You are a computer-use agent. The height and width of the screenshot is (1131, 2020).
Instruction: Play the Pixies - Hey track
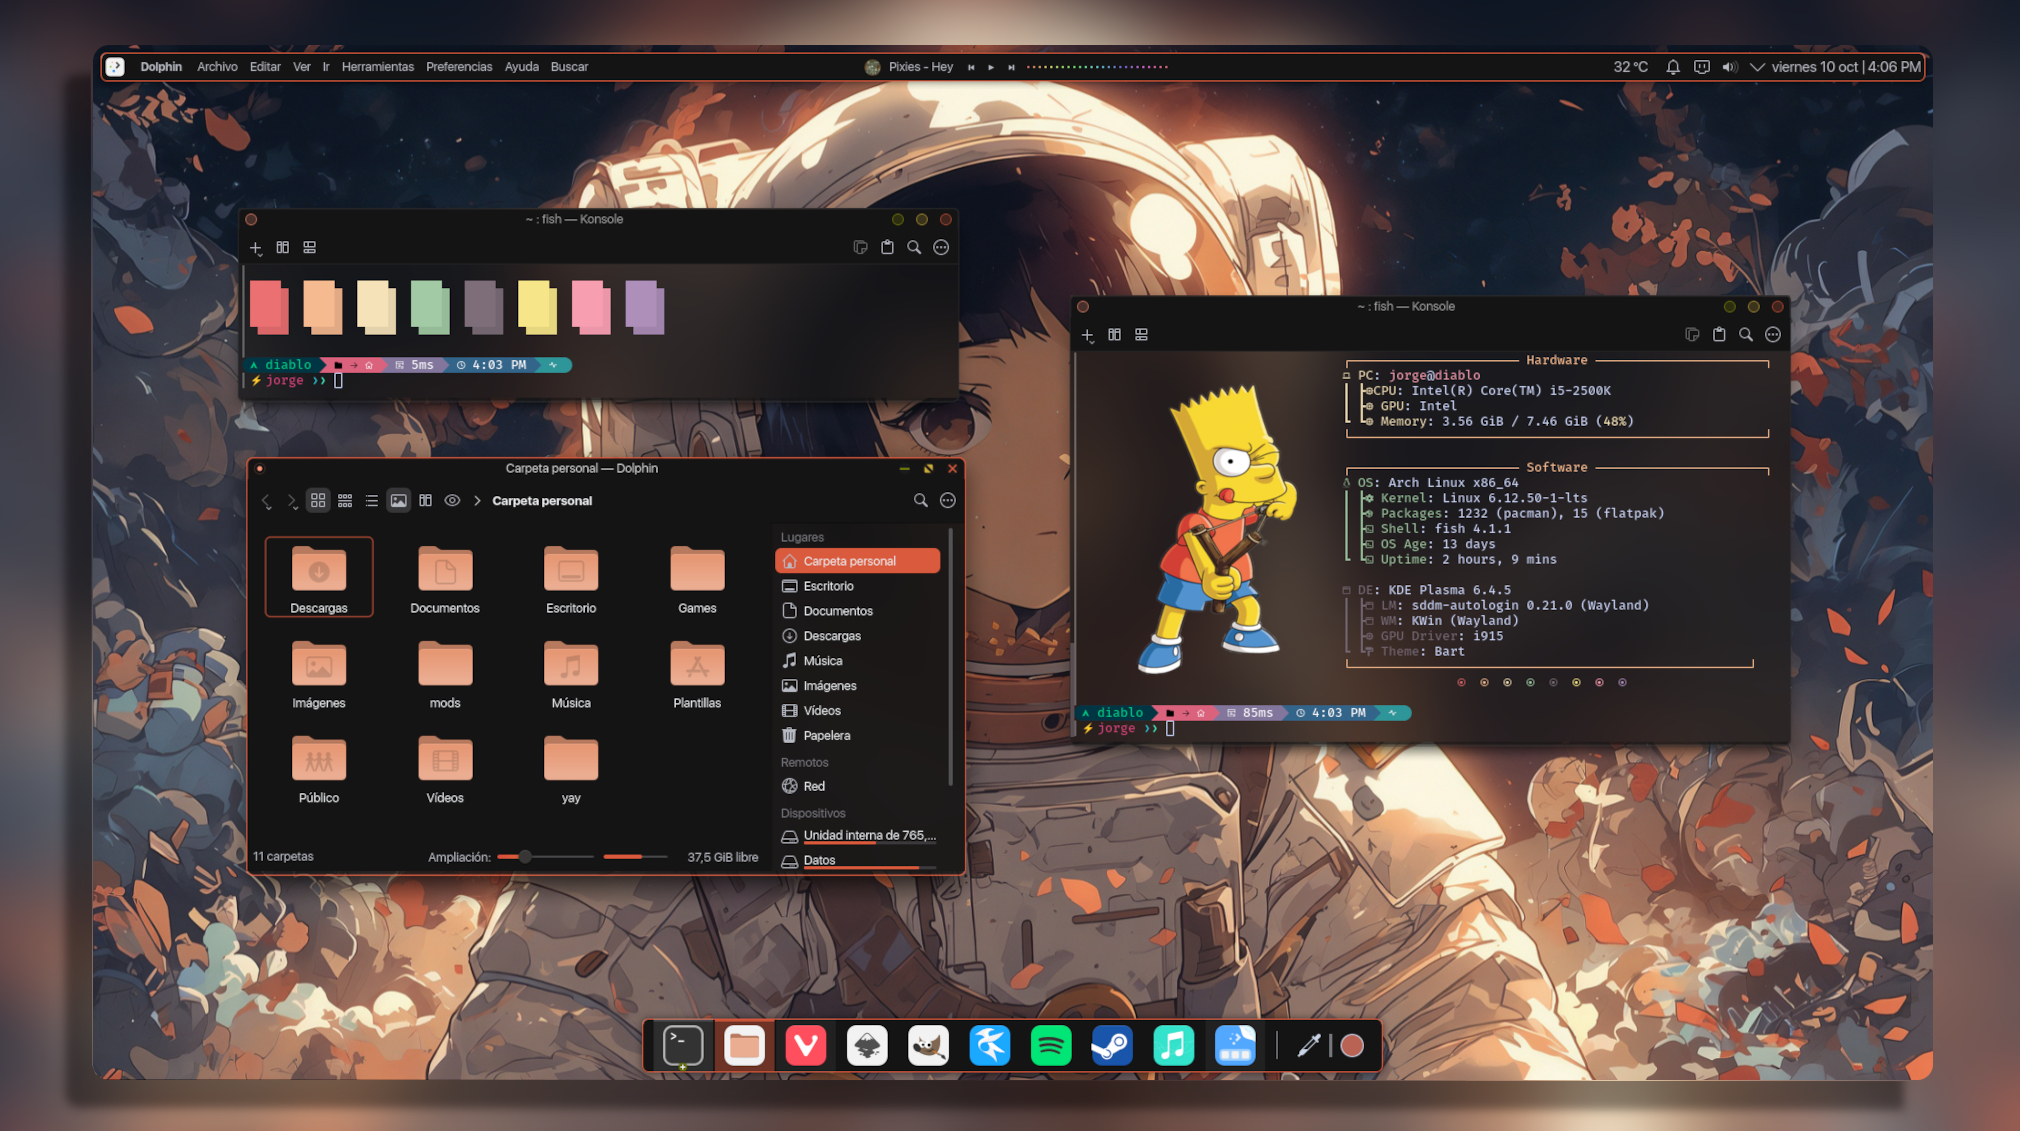(991, 67)
